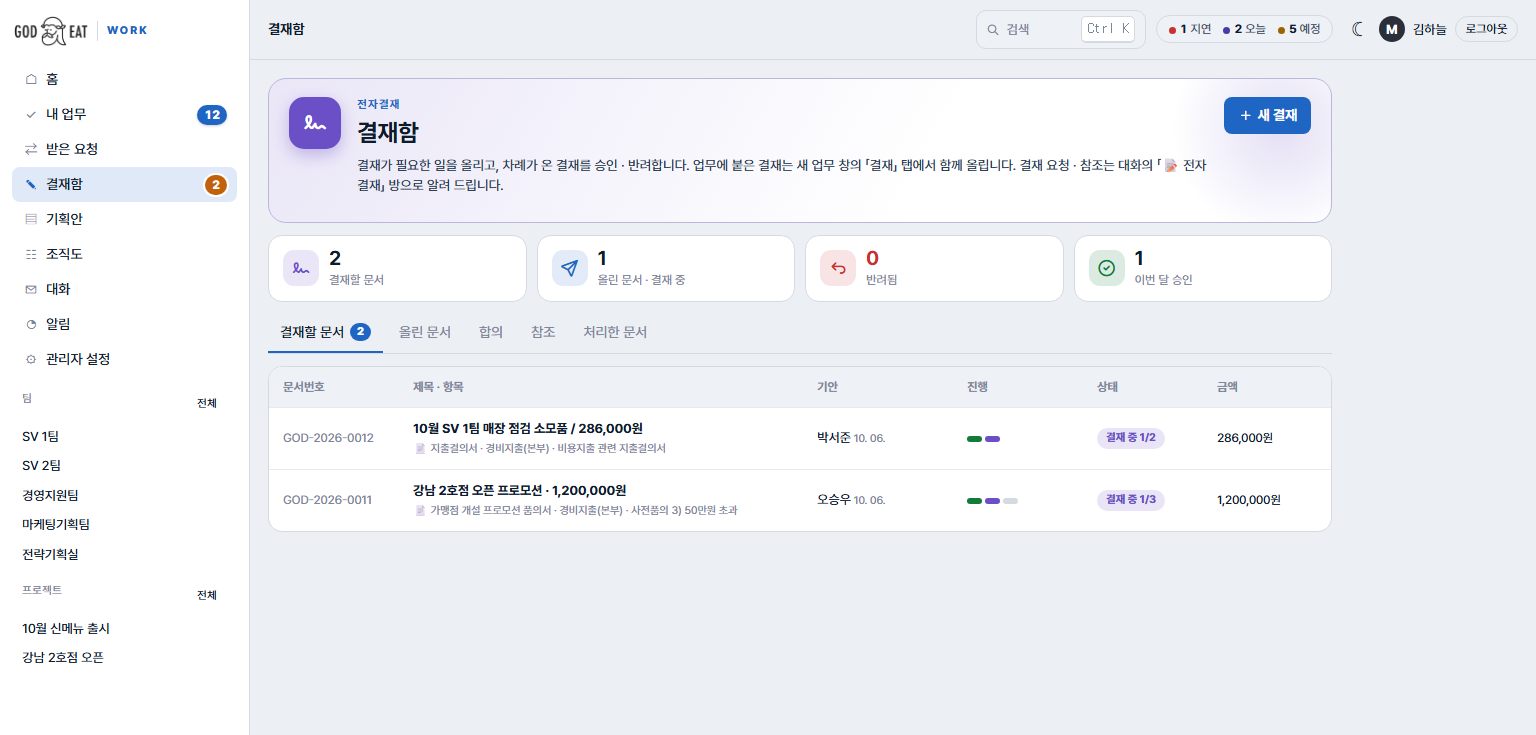This screenshot has height=735, width=1536.
Task: Click the 관리자 설정 gear icon
Action: pyautogui.click(x=31, y=359)
